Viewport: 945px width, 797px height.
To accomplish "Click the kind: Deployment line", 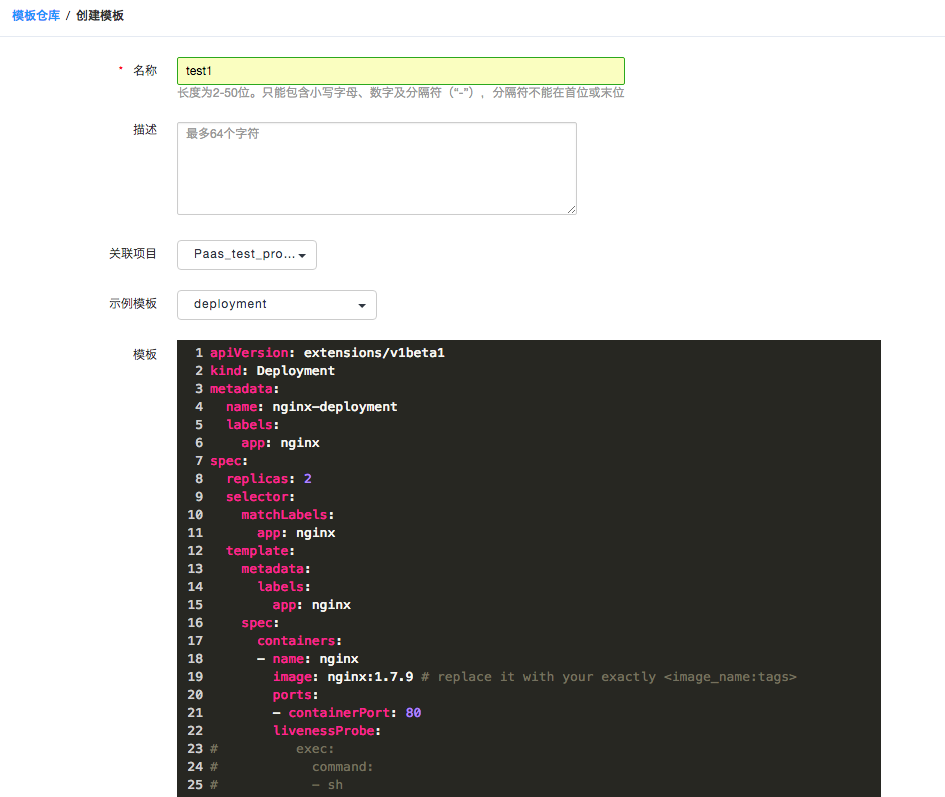I will tap(273, 370).
